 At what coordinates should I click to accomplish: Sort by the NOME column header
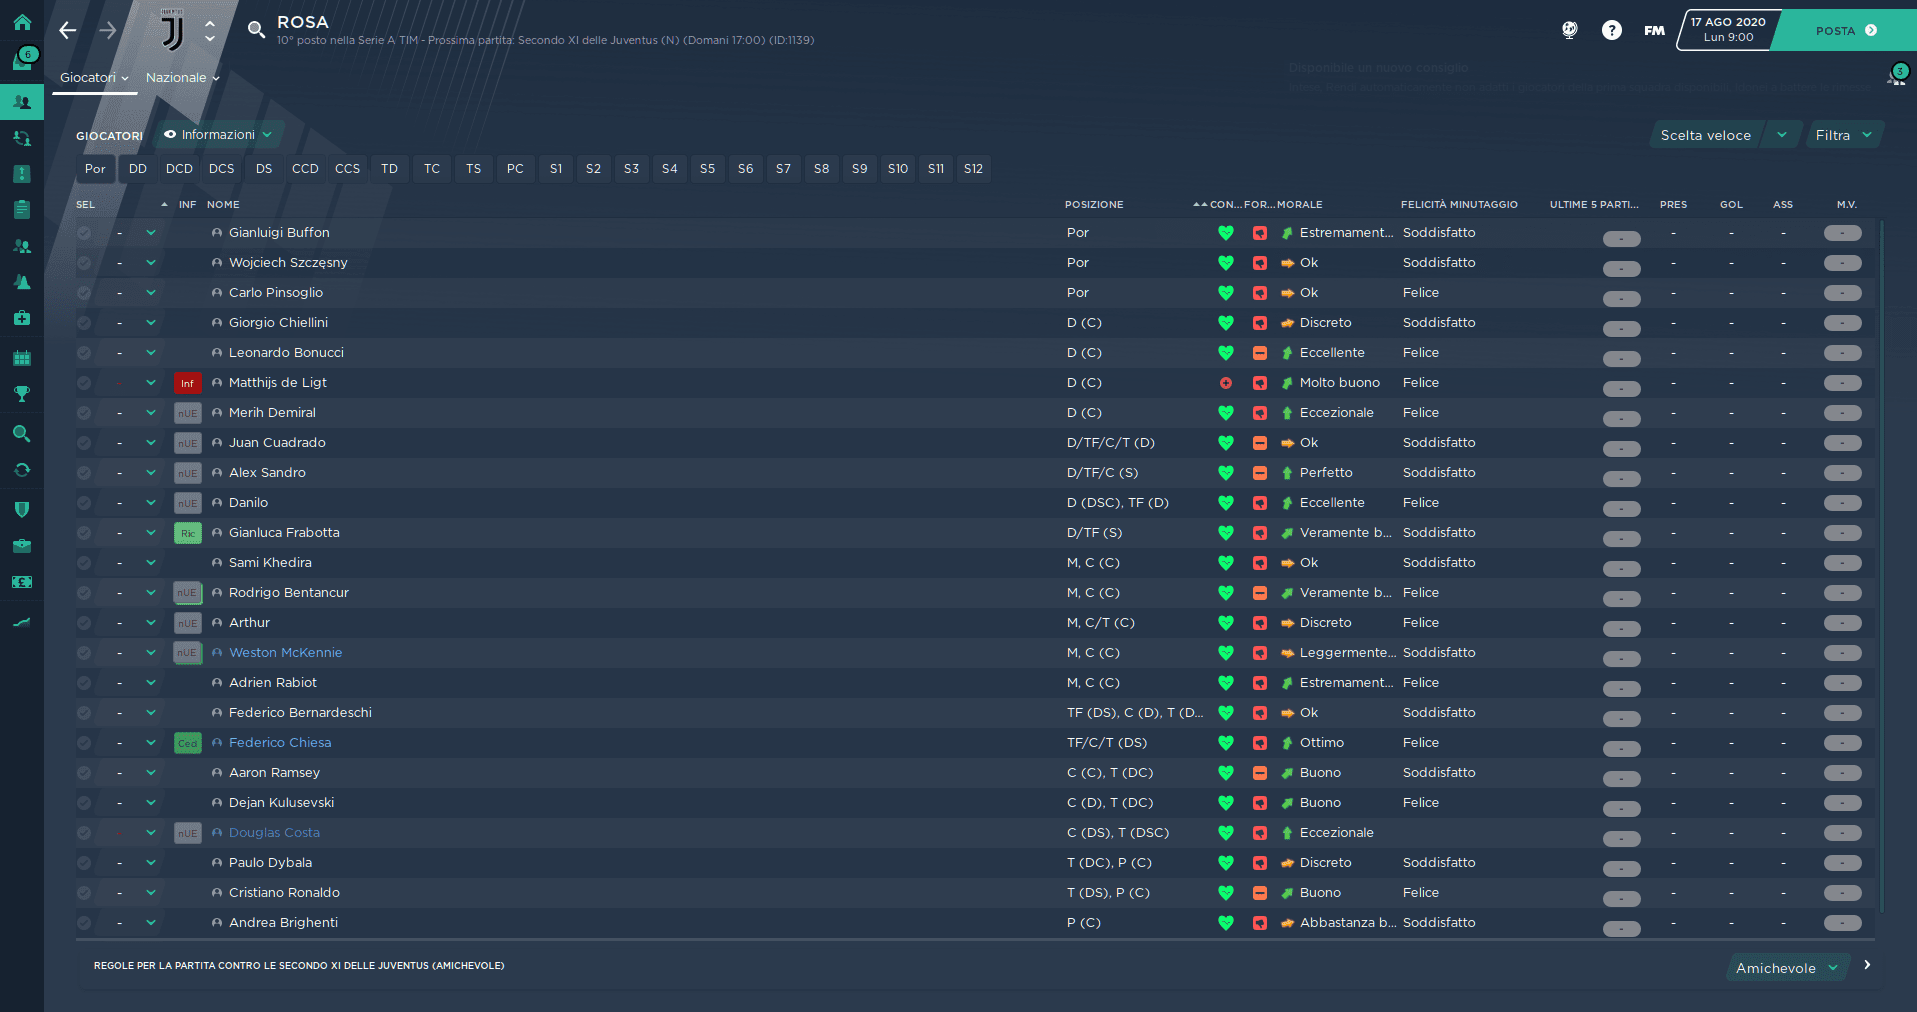pyautogui.click(x=223, y=205)
